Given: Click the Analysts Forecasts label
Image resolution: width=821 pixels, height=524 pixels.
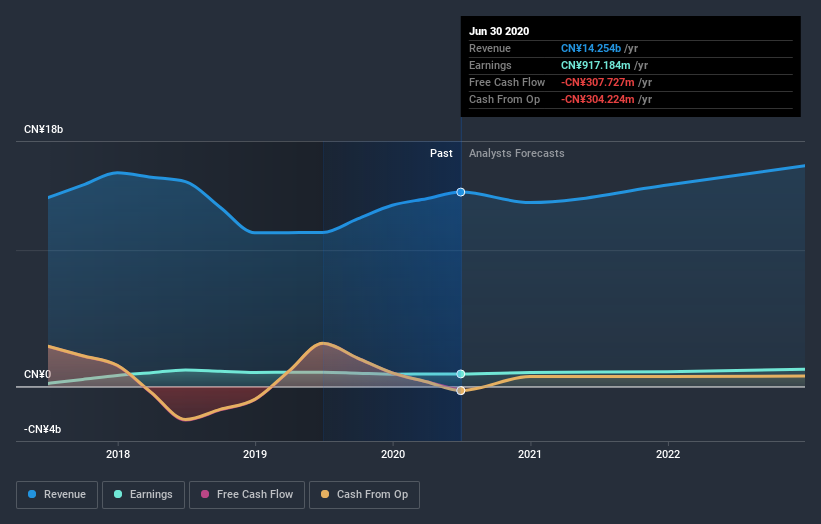Looking at the screenshot, I should [517, 153].
